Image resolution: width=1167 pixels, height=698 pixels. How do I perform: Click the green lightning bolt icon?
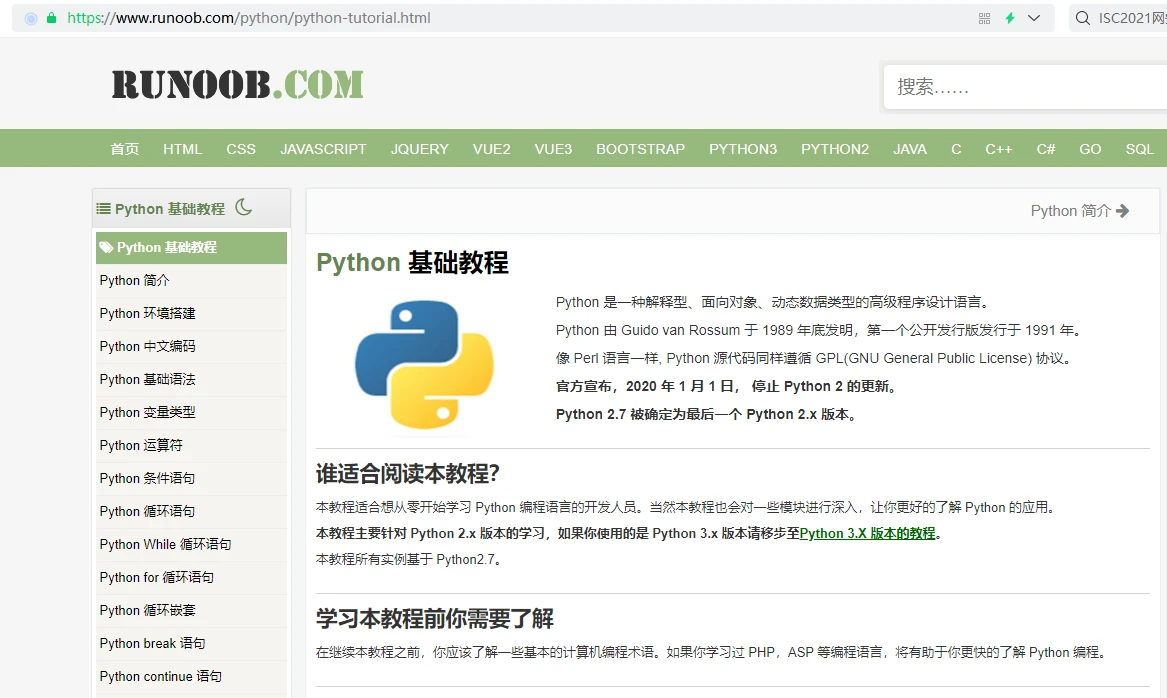tap(1010, 18)
